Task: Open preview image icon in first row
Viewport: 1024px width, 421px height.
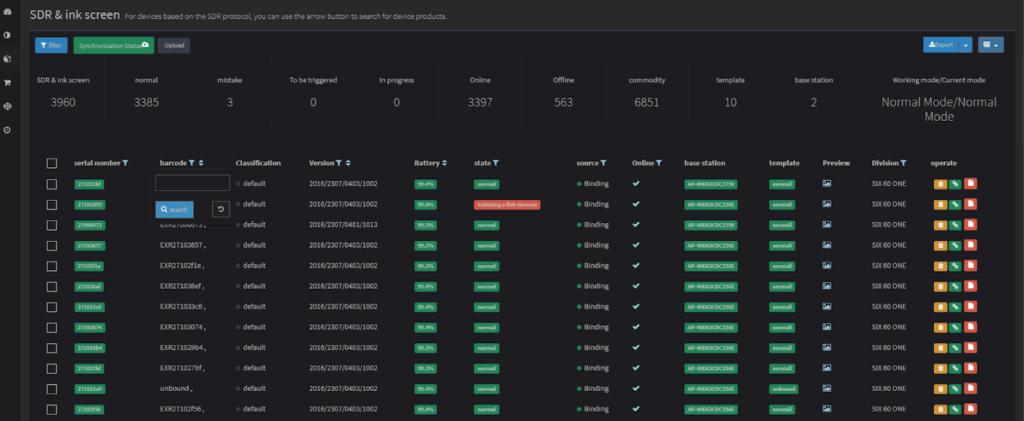Action: pyautogui.click(x=826, y=184)
